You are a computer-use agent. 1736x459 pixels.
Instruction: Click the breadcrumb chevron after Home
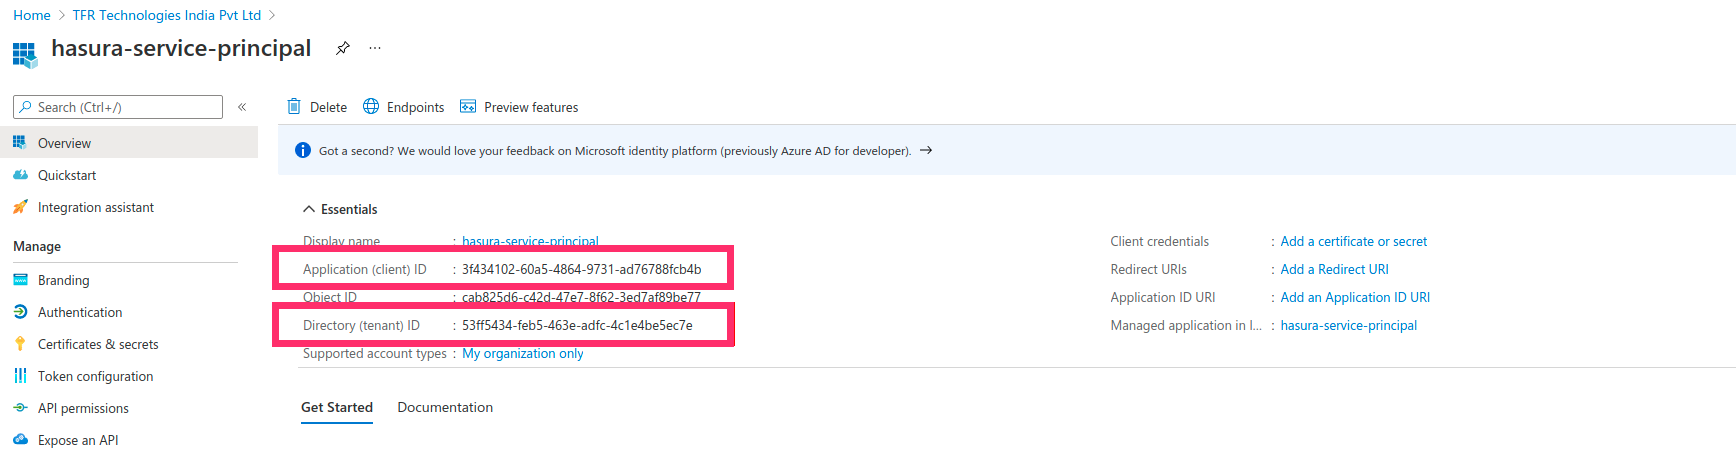click(x=62, y=15)
